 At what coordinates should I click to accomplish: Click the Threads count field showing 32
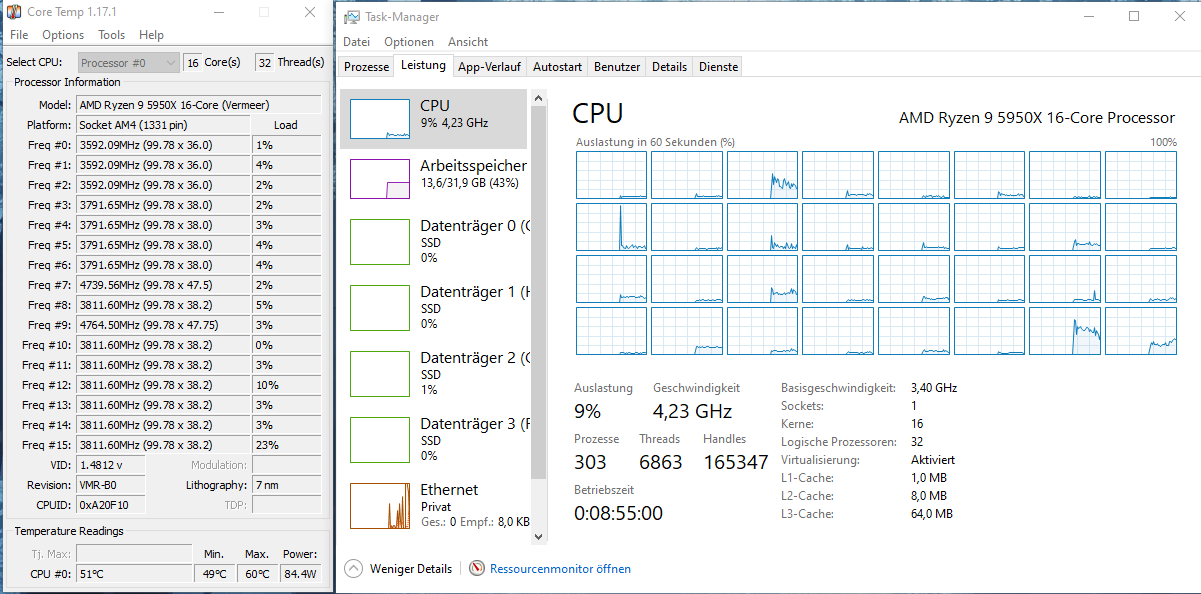tap(264, 62)
